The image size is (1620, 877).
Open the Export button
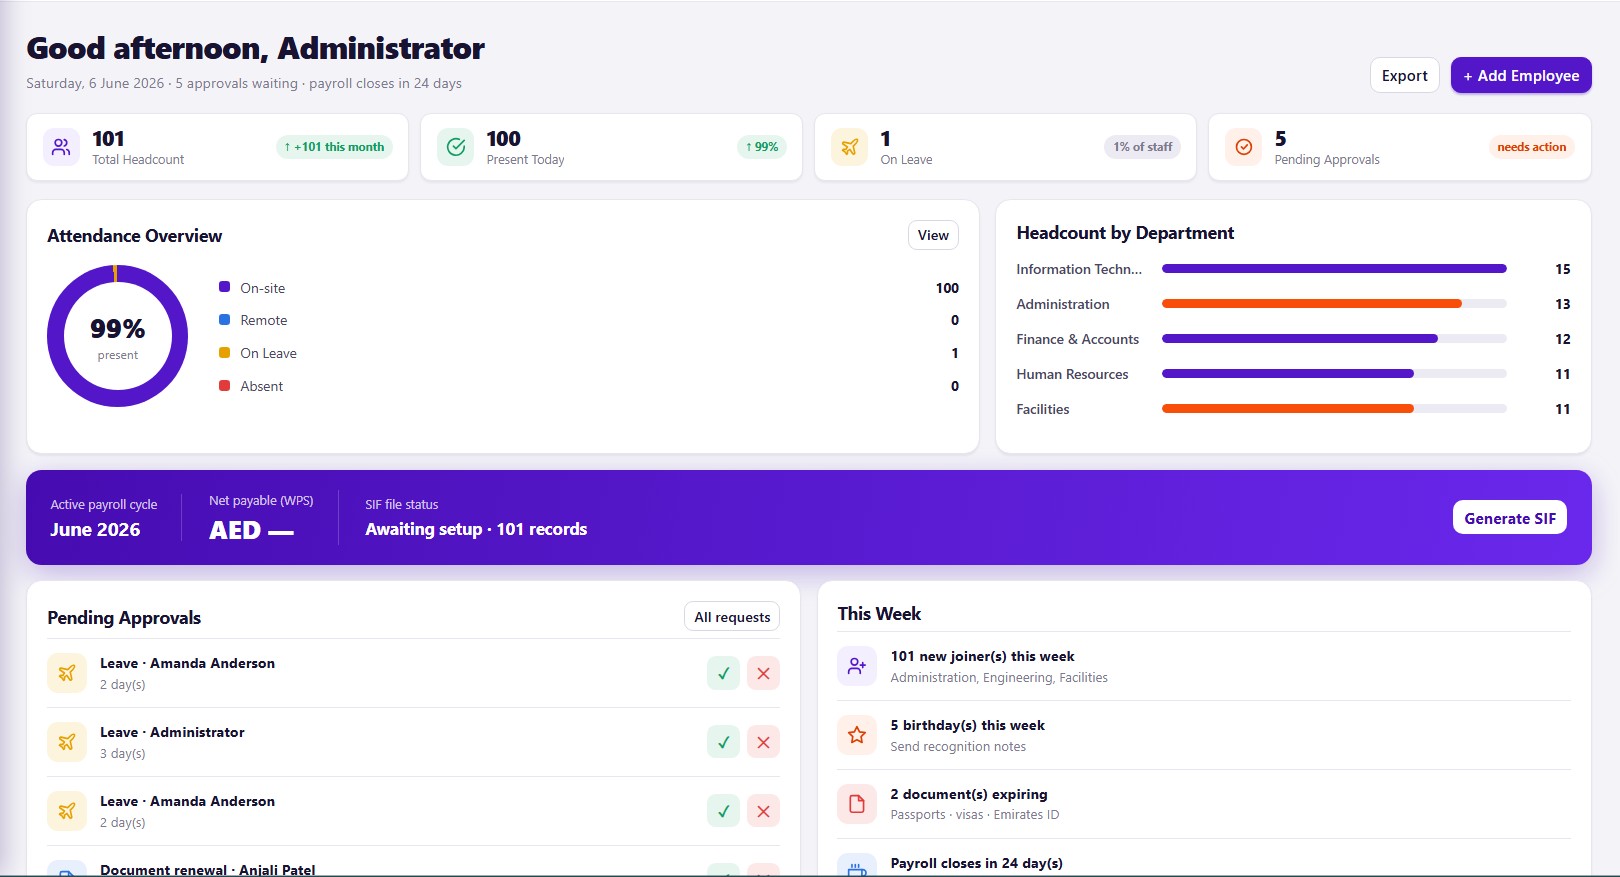point(1404,75)
